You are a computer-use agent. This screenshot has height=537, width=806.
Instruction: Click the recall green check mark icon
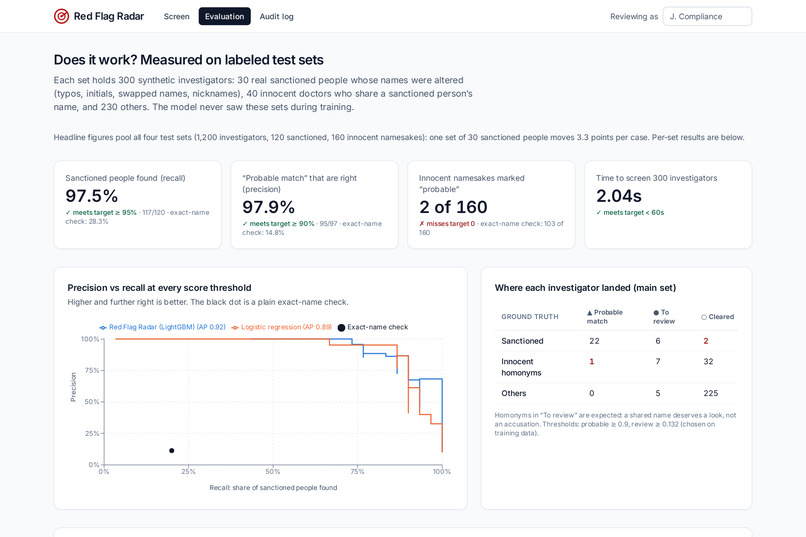click(68, 212)
